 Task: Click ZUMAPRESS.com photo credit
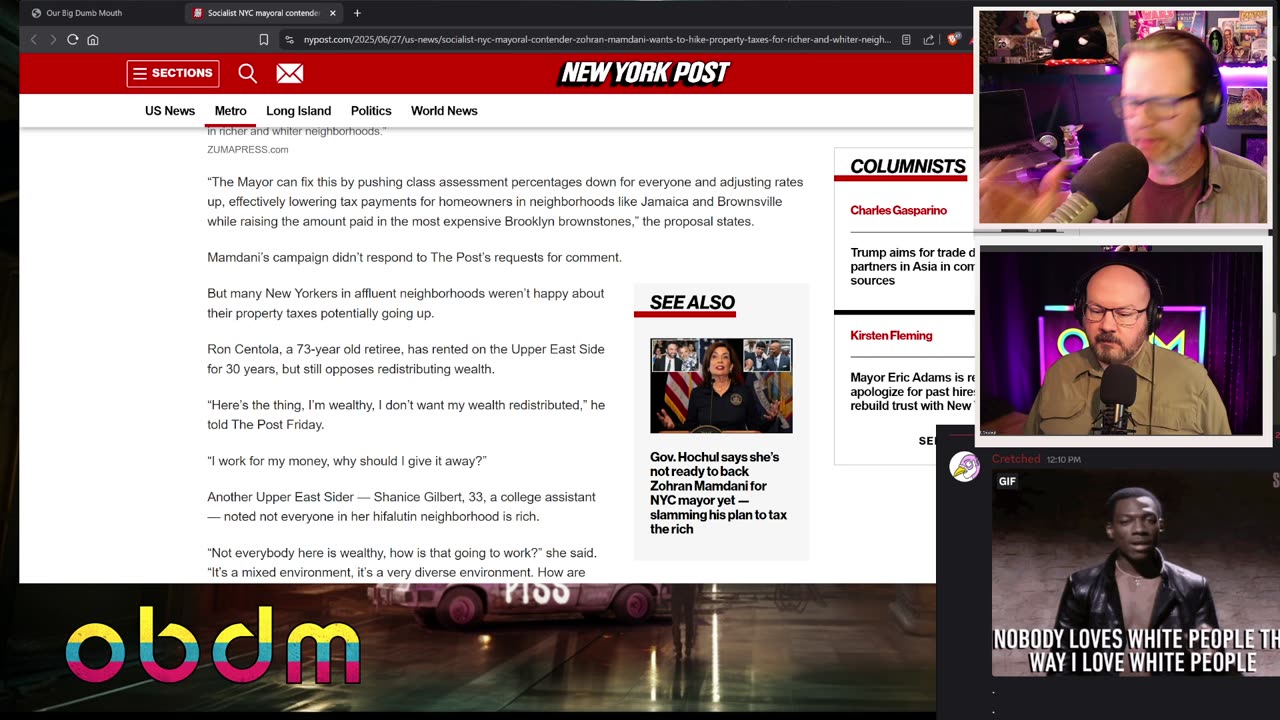tap(248, 149)
